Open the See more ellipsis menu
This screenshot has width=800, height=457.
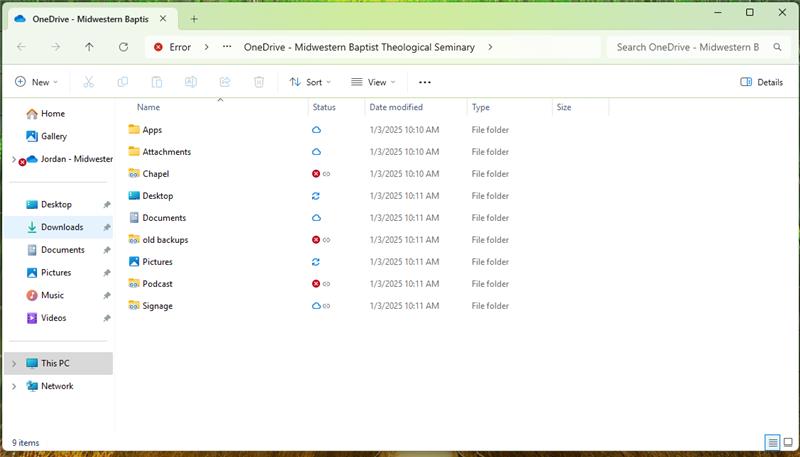[x=425, y=82]
